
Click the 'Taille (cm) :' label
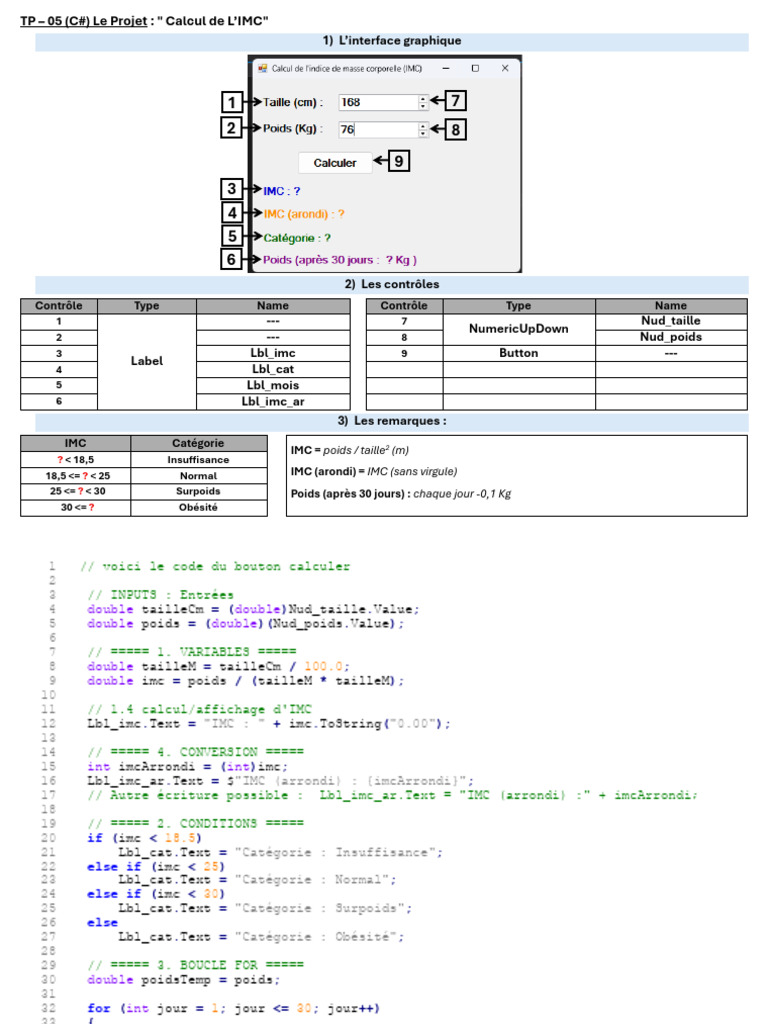point(293,103)
